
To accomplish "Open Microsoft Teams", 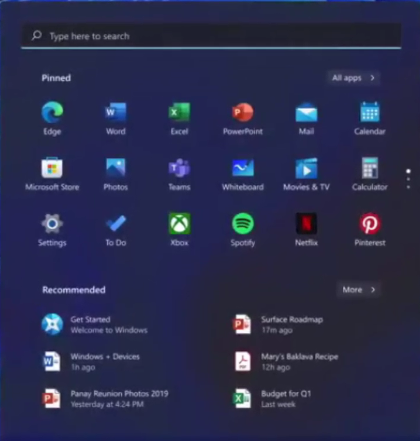I will click(179, 174).
